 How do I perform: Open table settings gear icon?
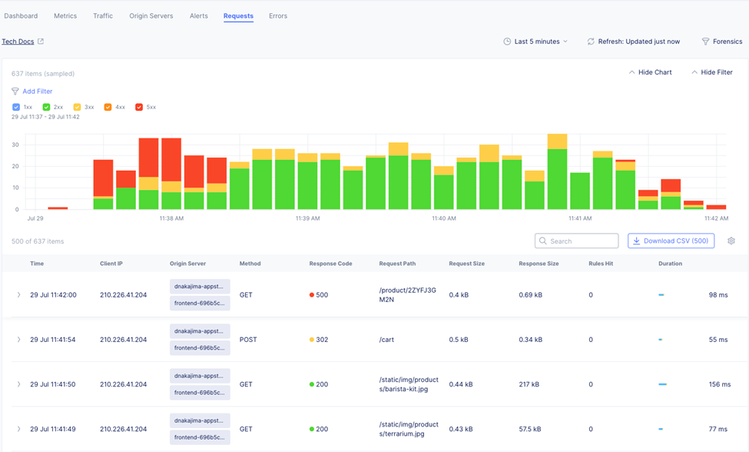tap(731, 241)
